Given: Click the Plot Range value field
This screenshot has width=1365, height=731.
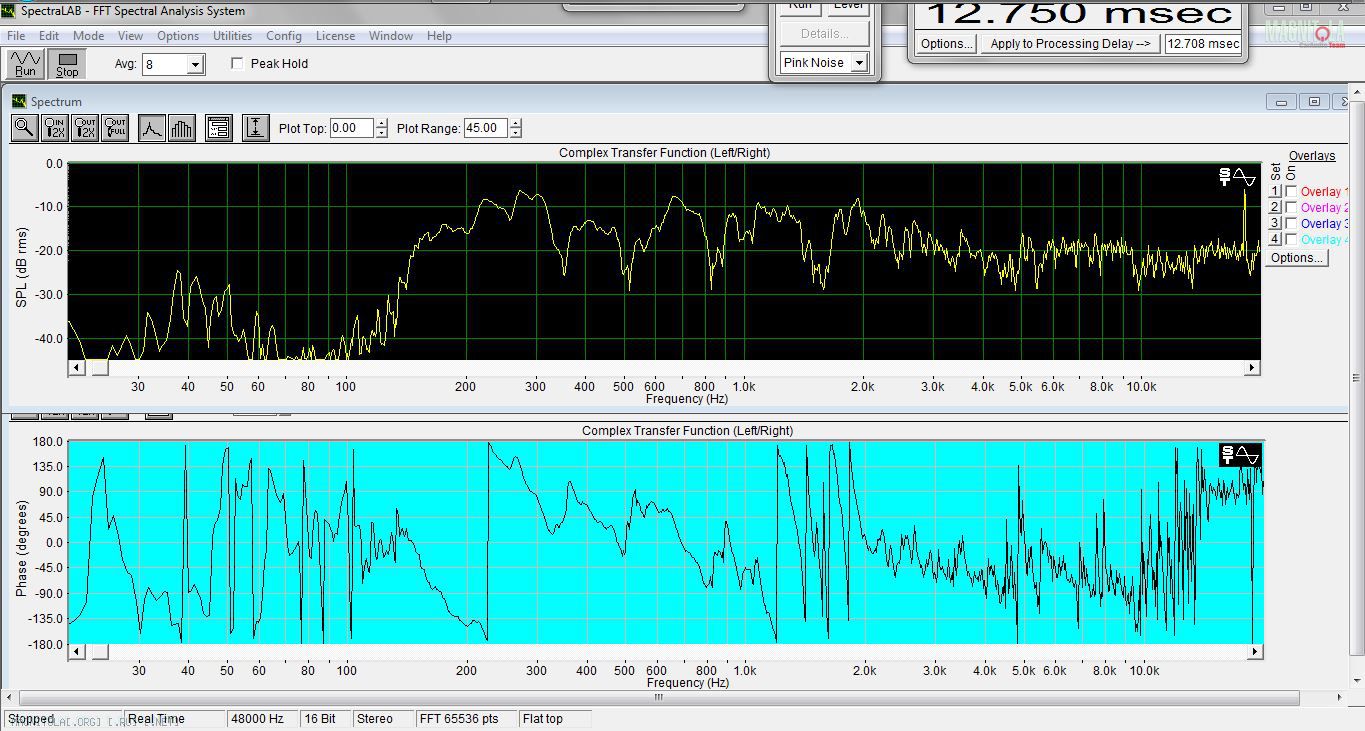Looking at the screenshot, I should pos(486,128).
